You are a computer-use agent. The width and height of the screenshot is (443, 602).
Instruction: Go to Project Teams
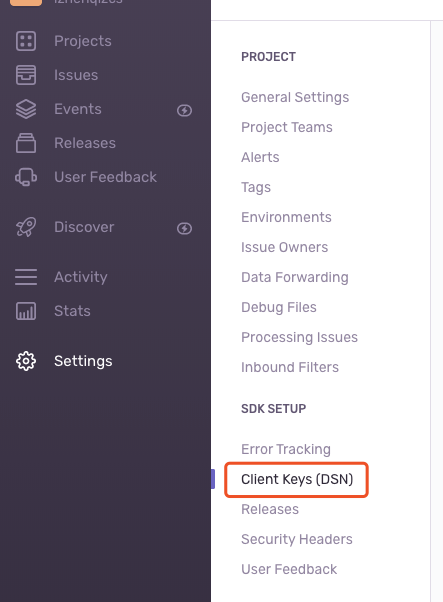[287, 127]
